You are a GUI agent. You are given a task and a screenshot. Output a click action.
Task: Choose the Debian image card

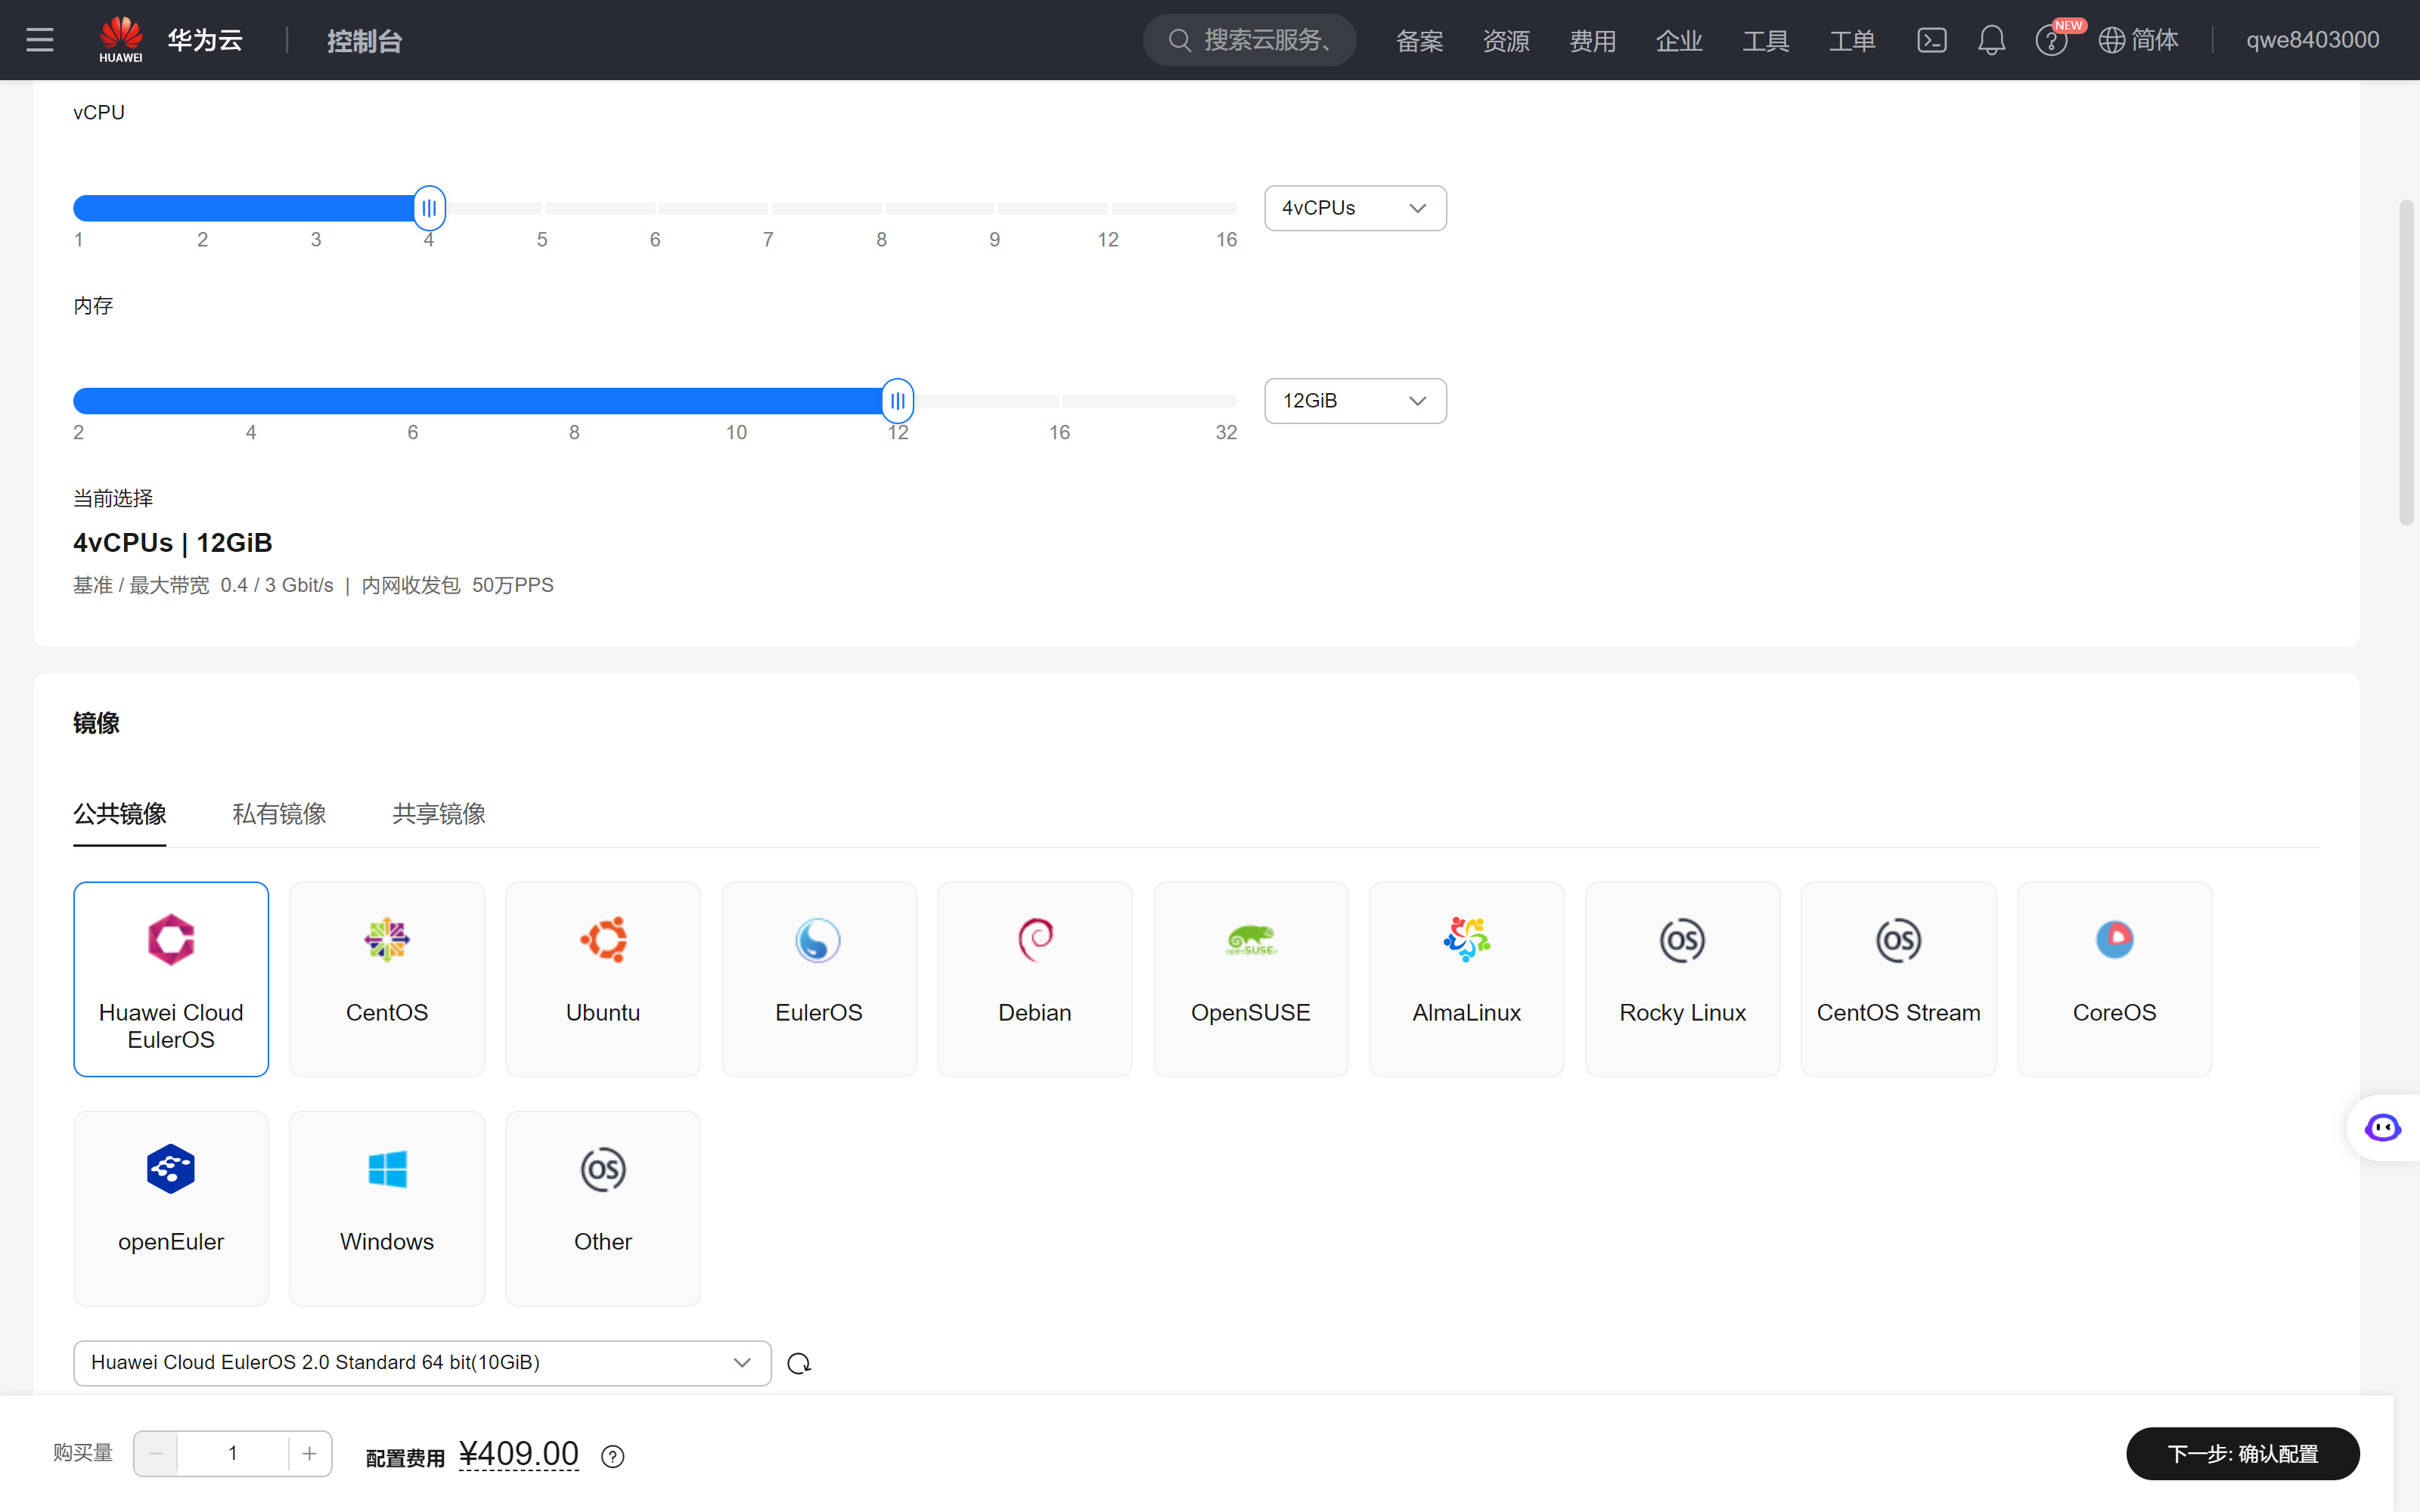pos(1034,978)
